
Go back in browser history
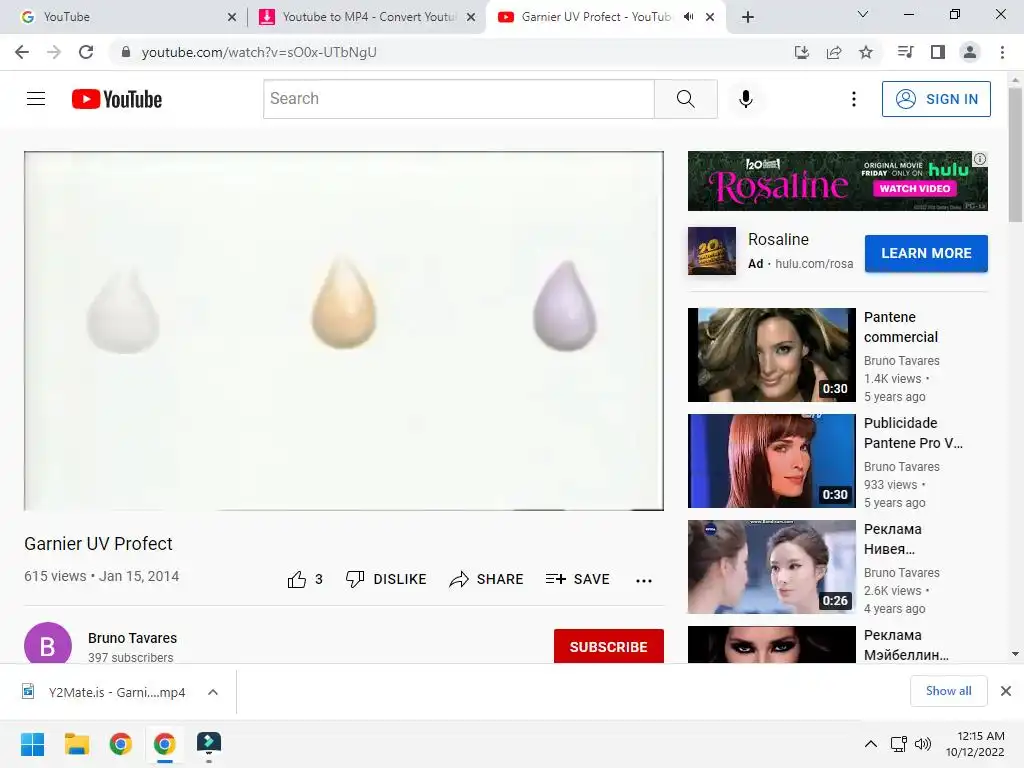pyautogui.click(x=22, y=52)
